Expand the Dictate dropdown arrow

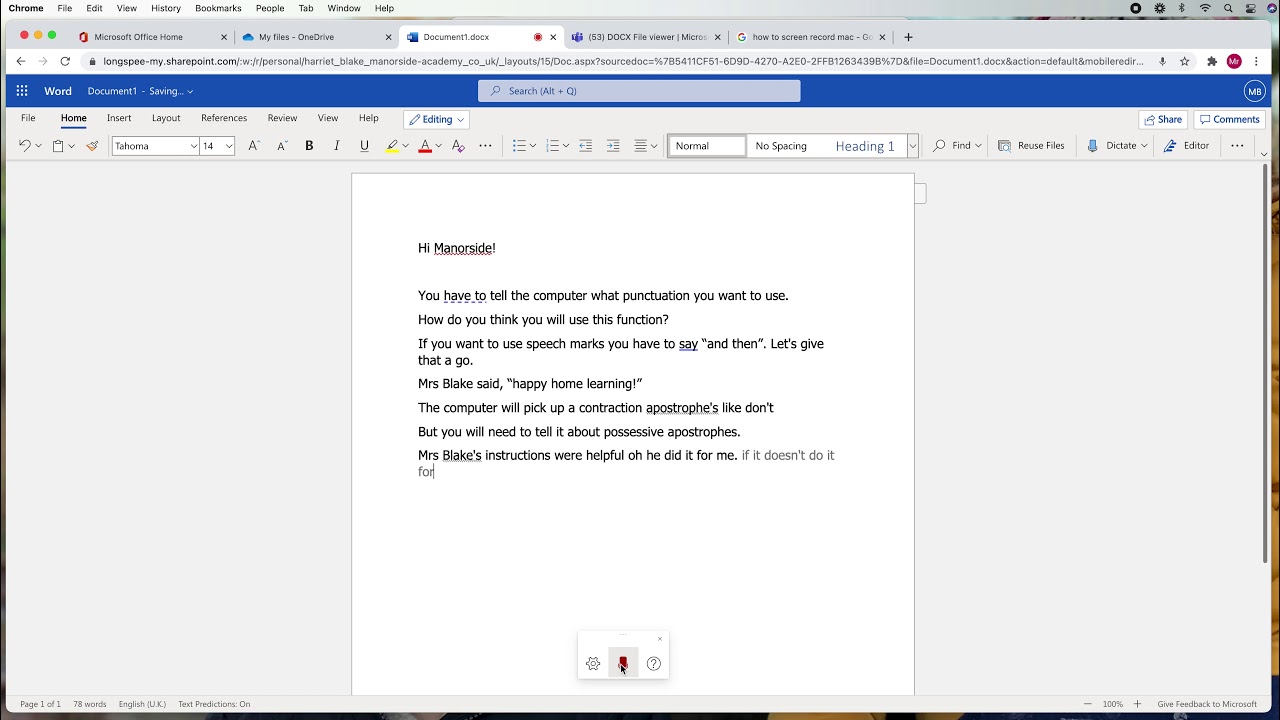(x=1144, y=146)
